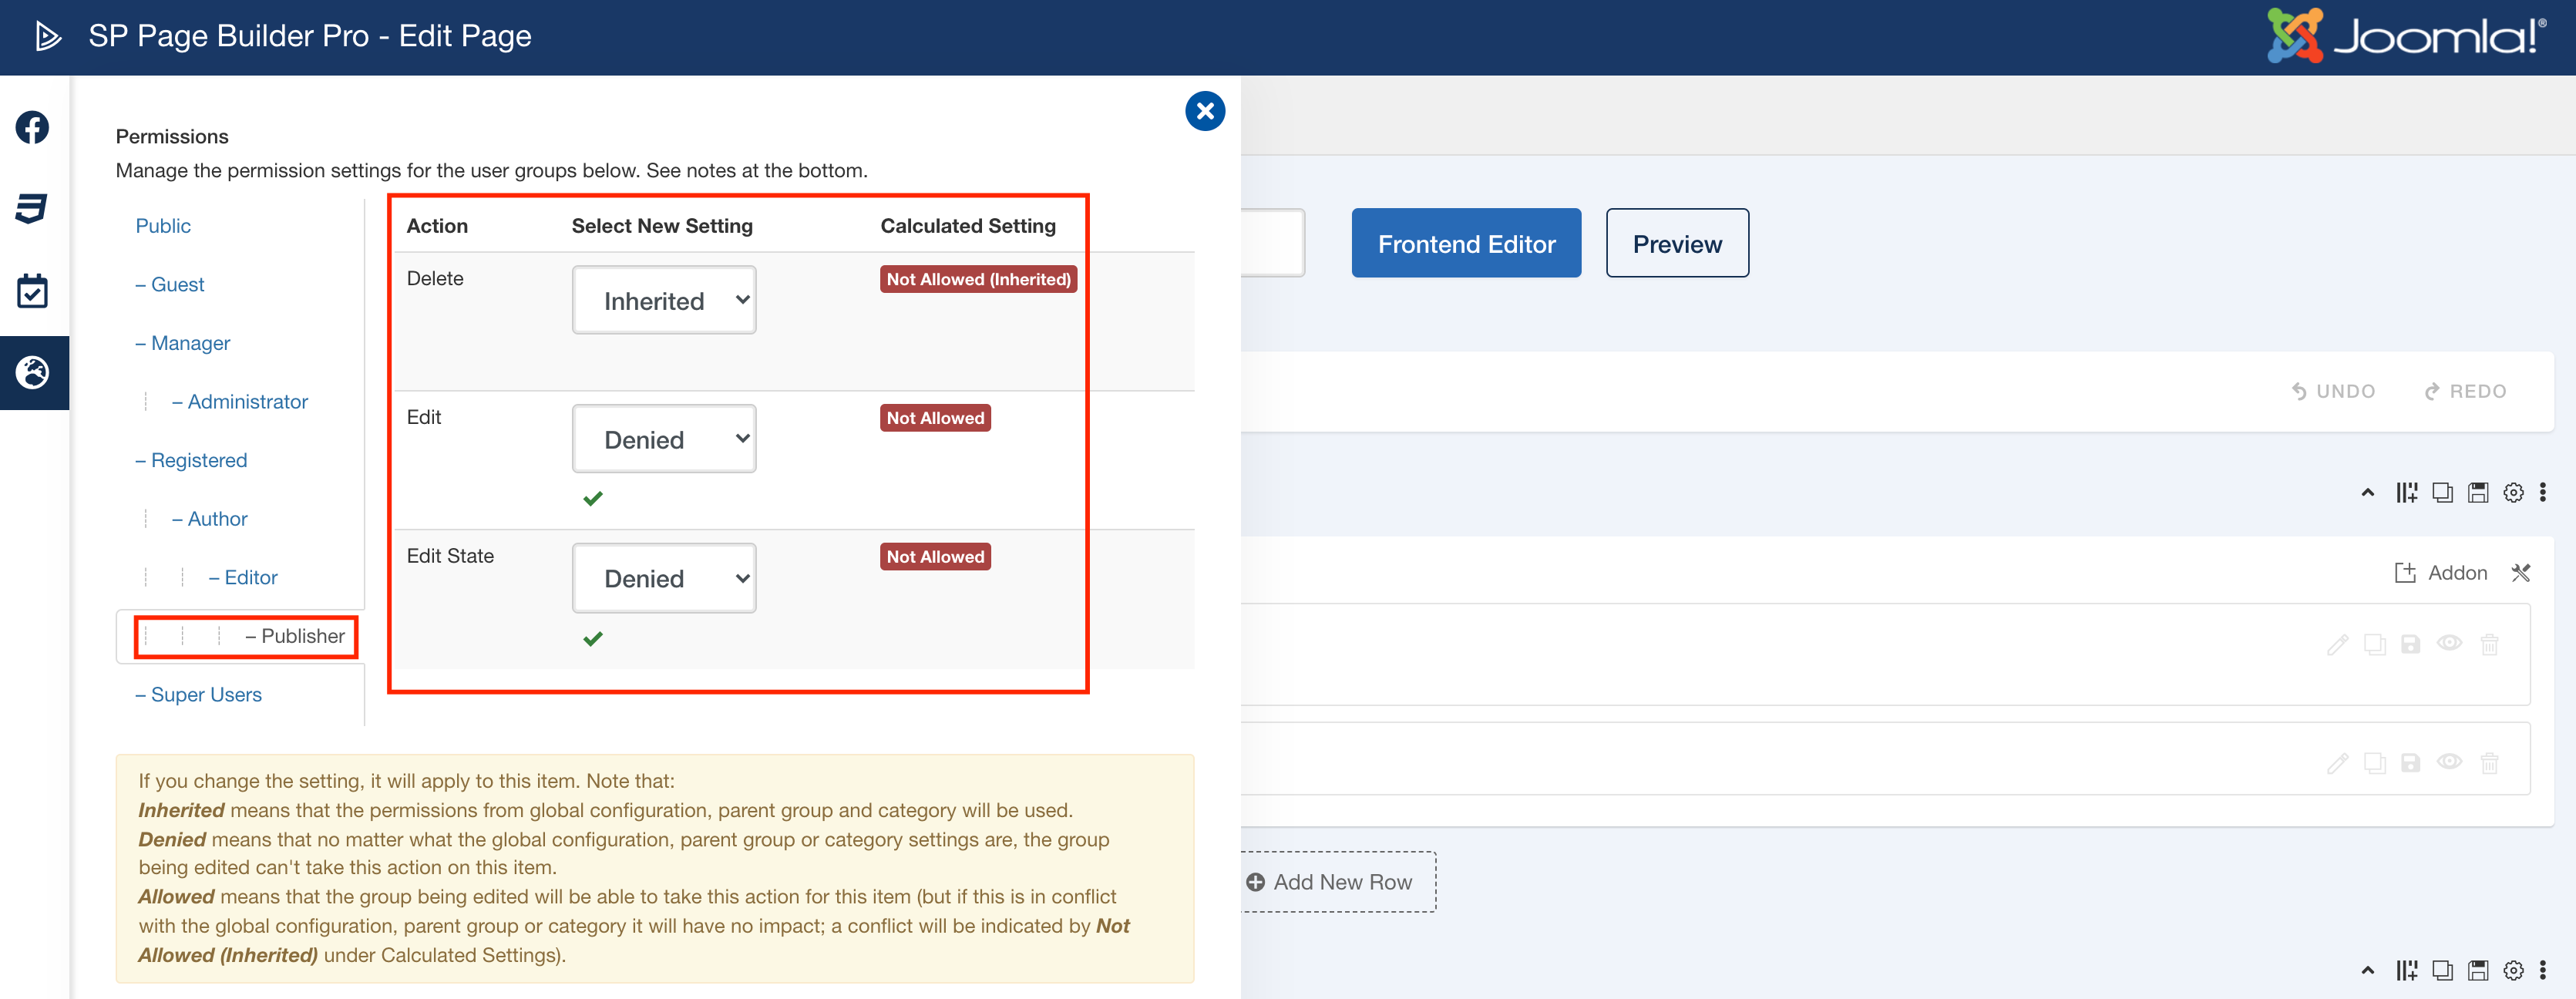The image size is (2576, 999).
Task: Open the Facebook sidebar icon
Action: point(32,127)
